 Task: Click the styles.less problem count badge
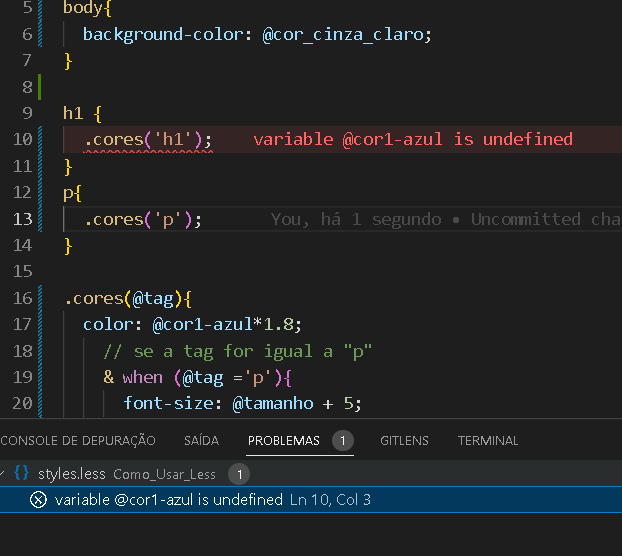pyautogui.click(x=239, y=474)
